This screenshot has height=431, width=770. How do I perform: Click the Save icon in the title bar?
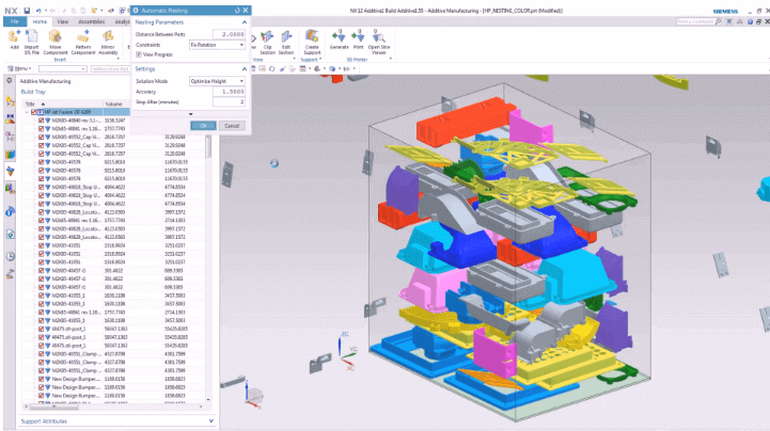(x=27, y=10)
